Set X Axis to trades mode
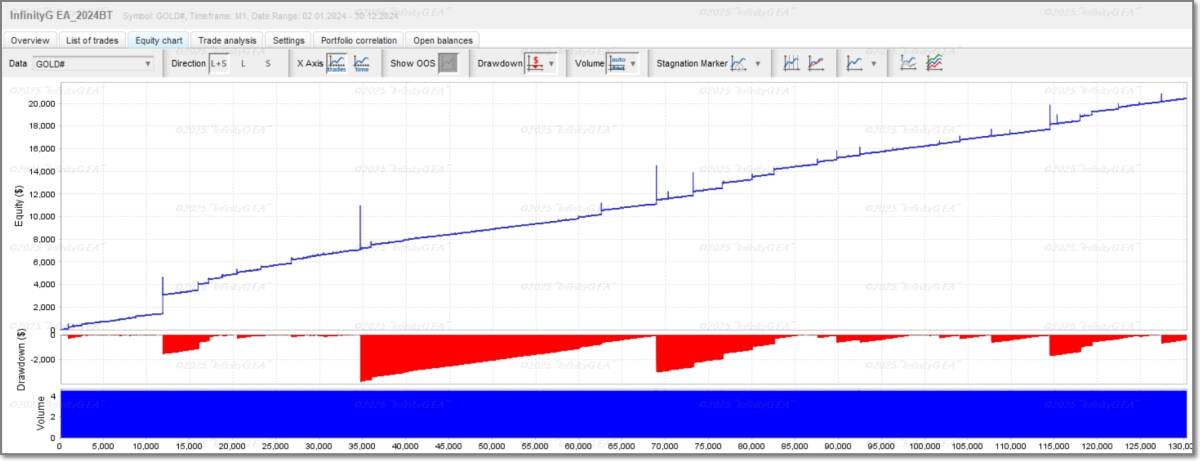Image resolution: width=1200 pixels, height=461 pixels. pos(337,63)
